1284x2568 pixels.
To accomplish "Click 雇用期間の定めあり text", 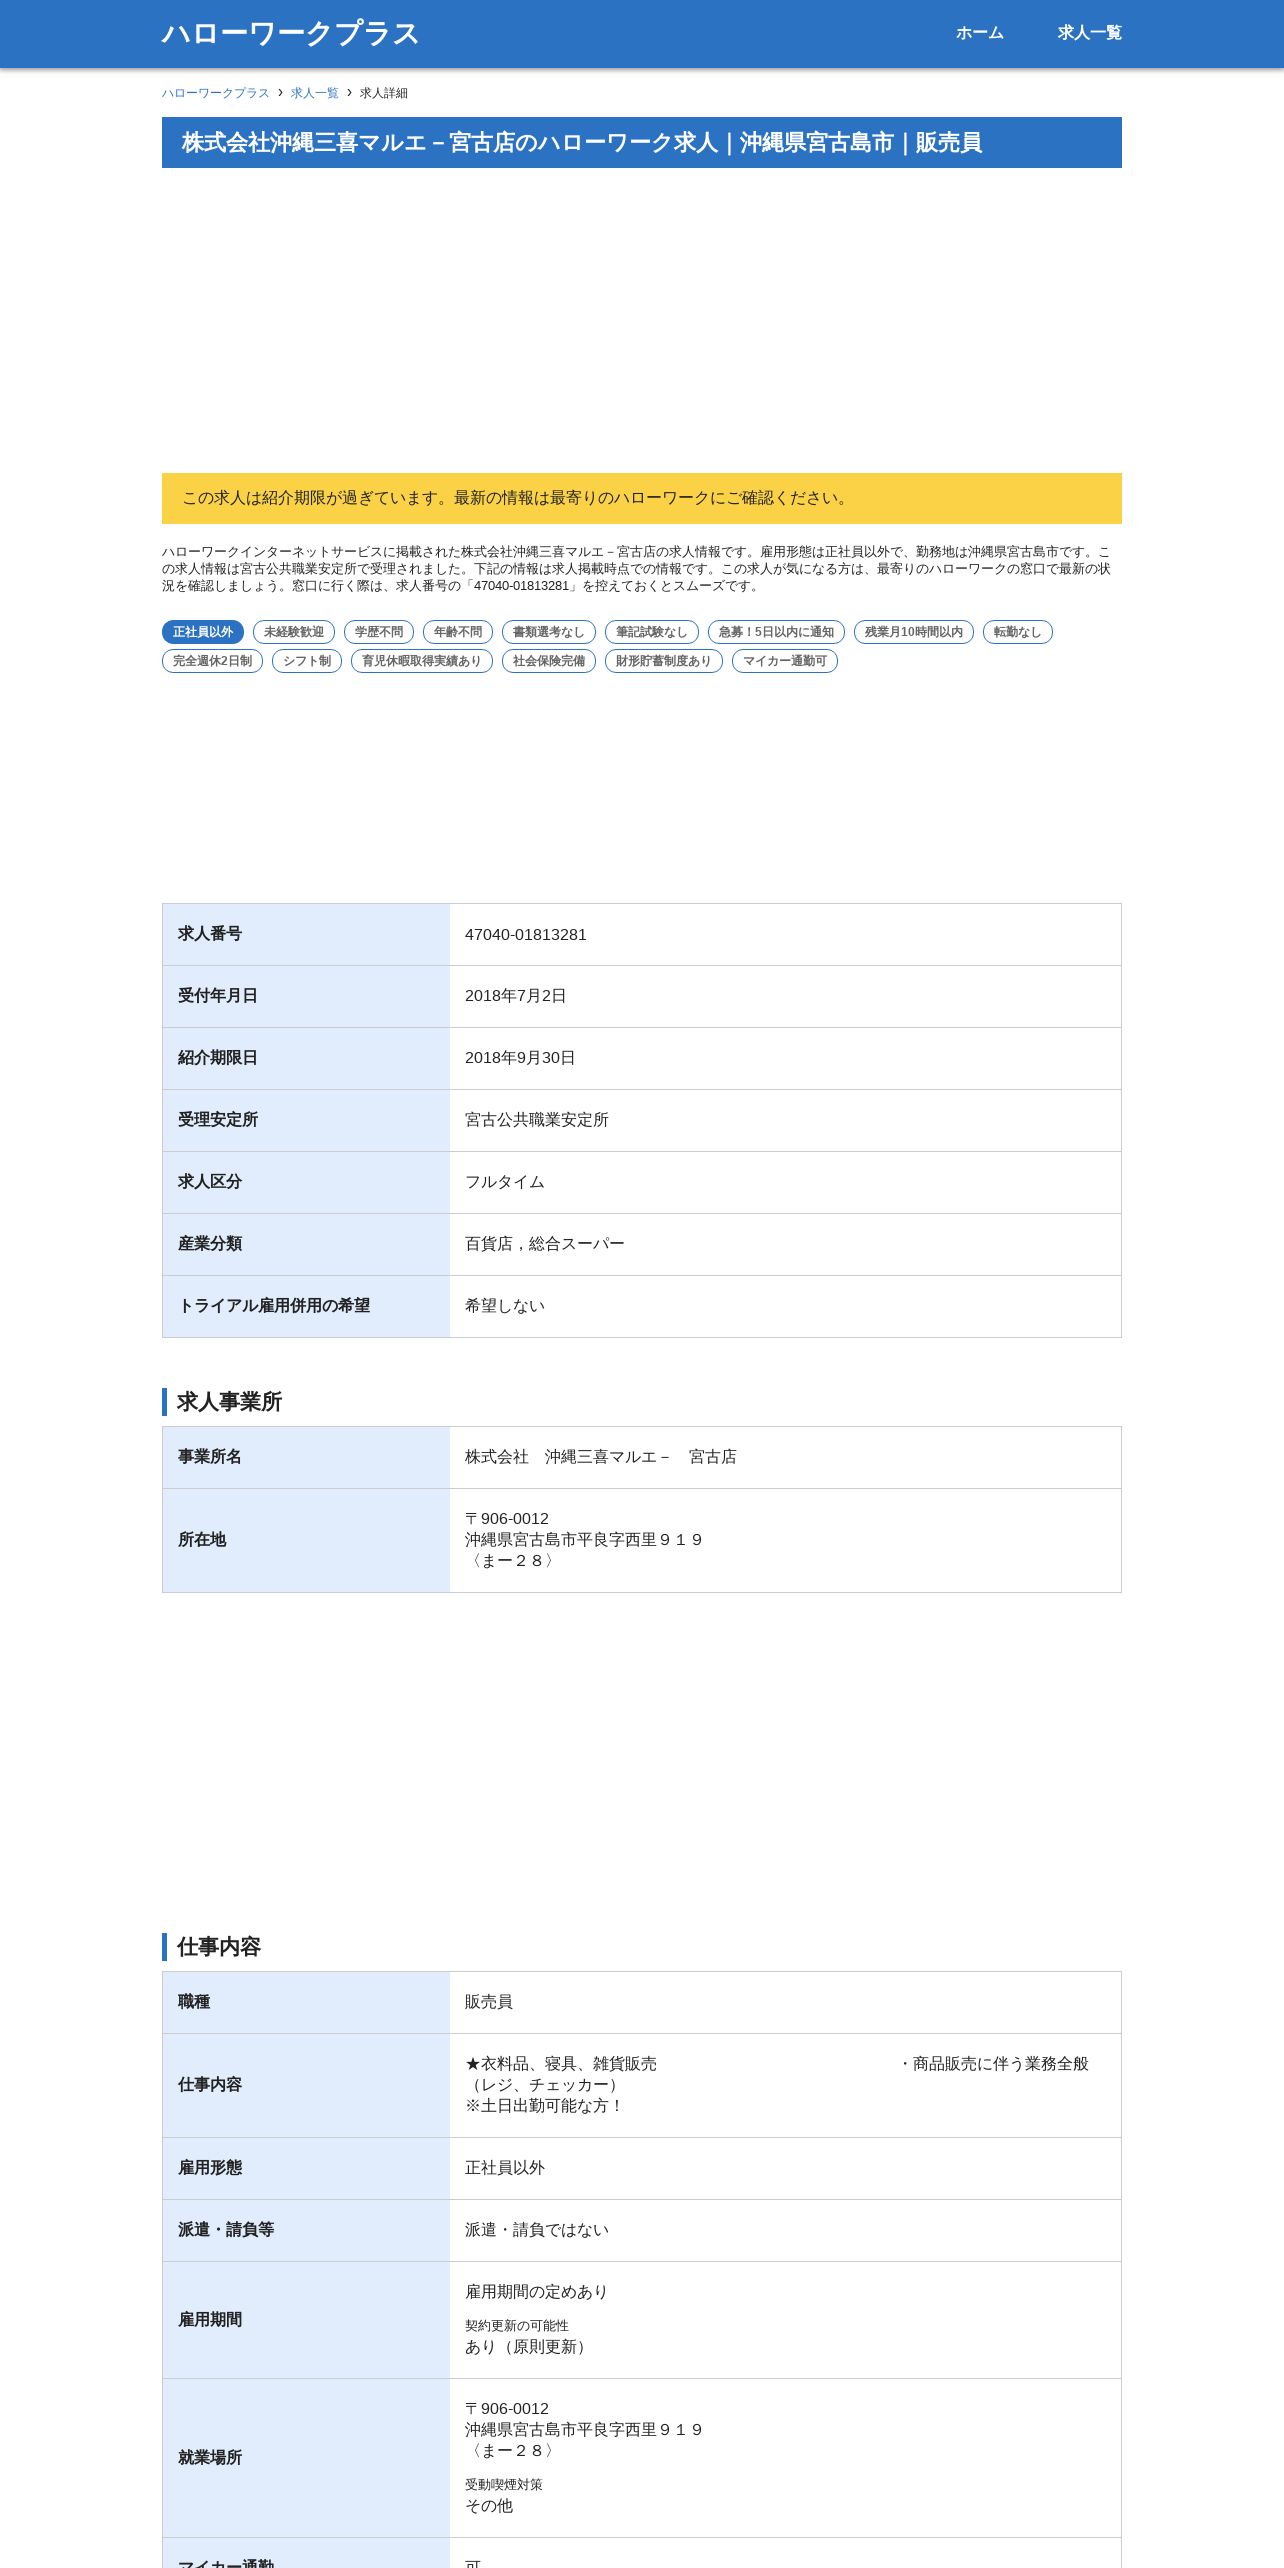I will point(537,2292).
